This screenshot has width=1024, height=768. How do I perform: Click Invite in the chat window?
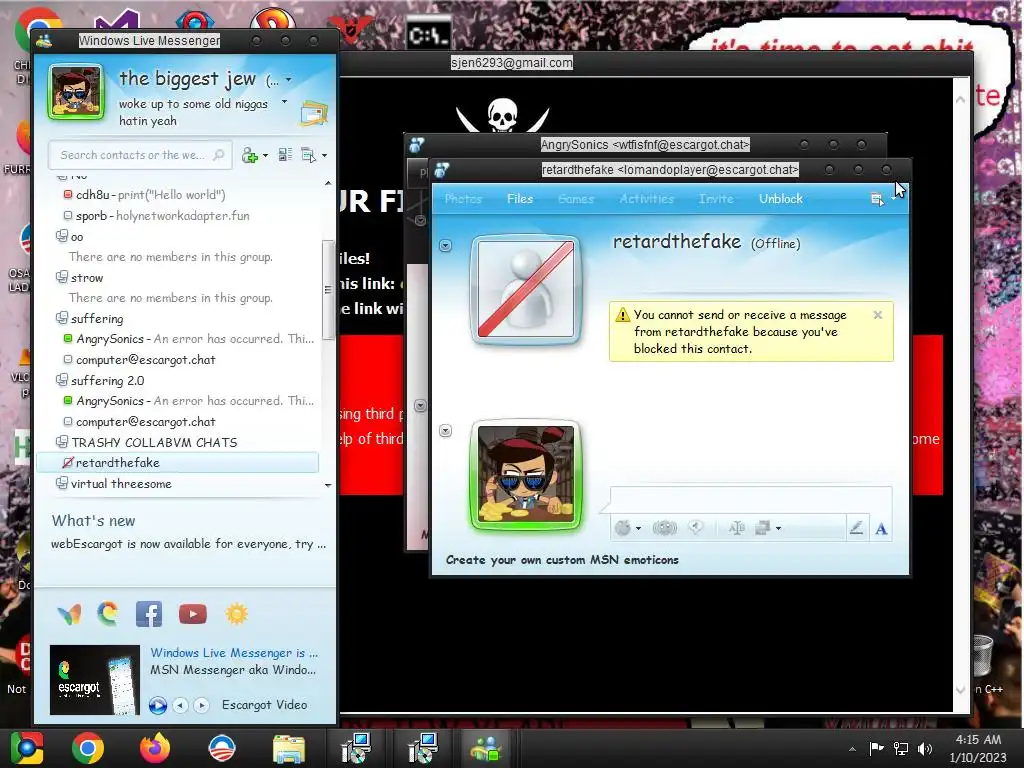(716, 199)
